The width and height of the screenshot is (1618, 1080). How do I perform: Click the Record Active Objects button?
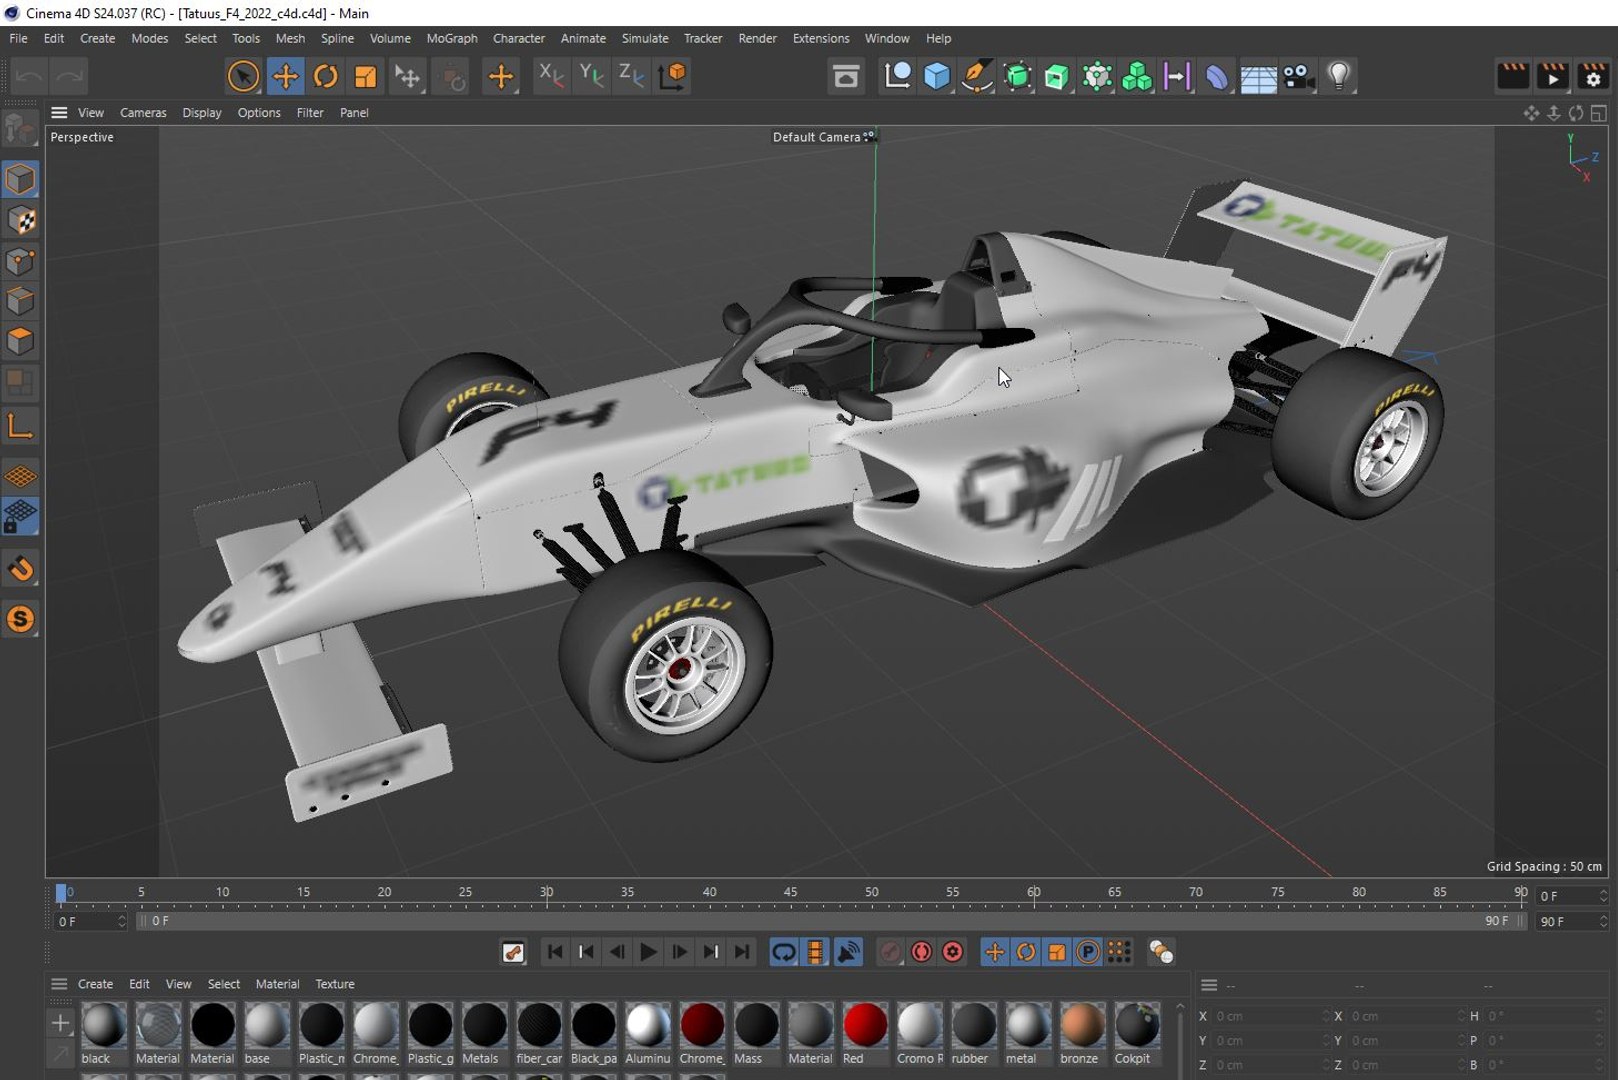point(890,952)
